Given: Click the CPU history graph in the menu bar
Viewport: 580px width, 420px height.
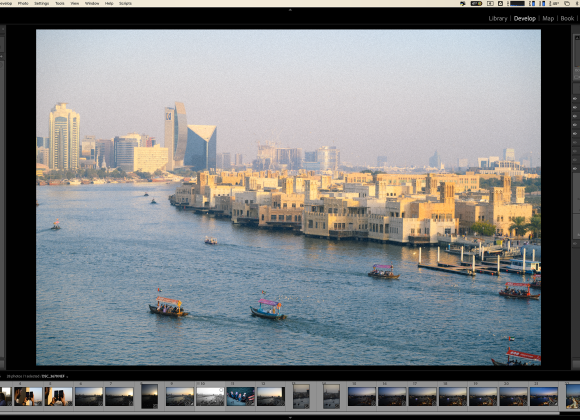Looking at the screenshot, I should (x=517, y=3).
